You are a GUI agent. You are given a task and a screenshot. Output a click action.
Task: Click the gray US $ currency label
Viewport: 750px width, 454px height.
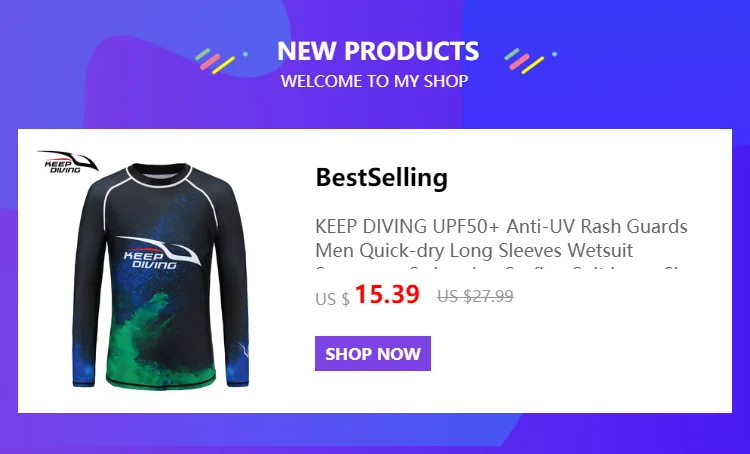pos(332,299)
